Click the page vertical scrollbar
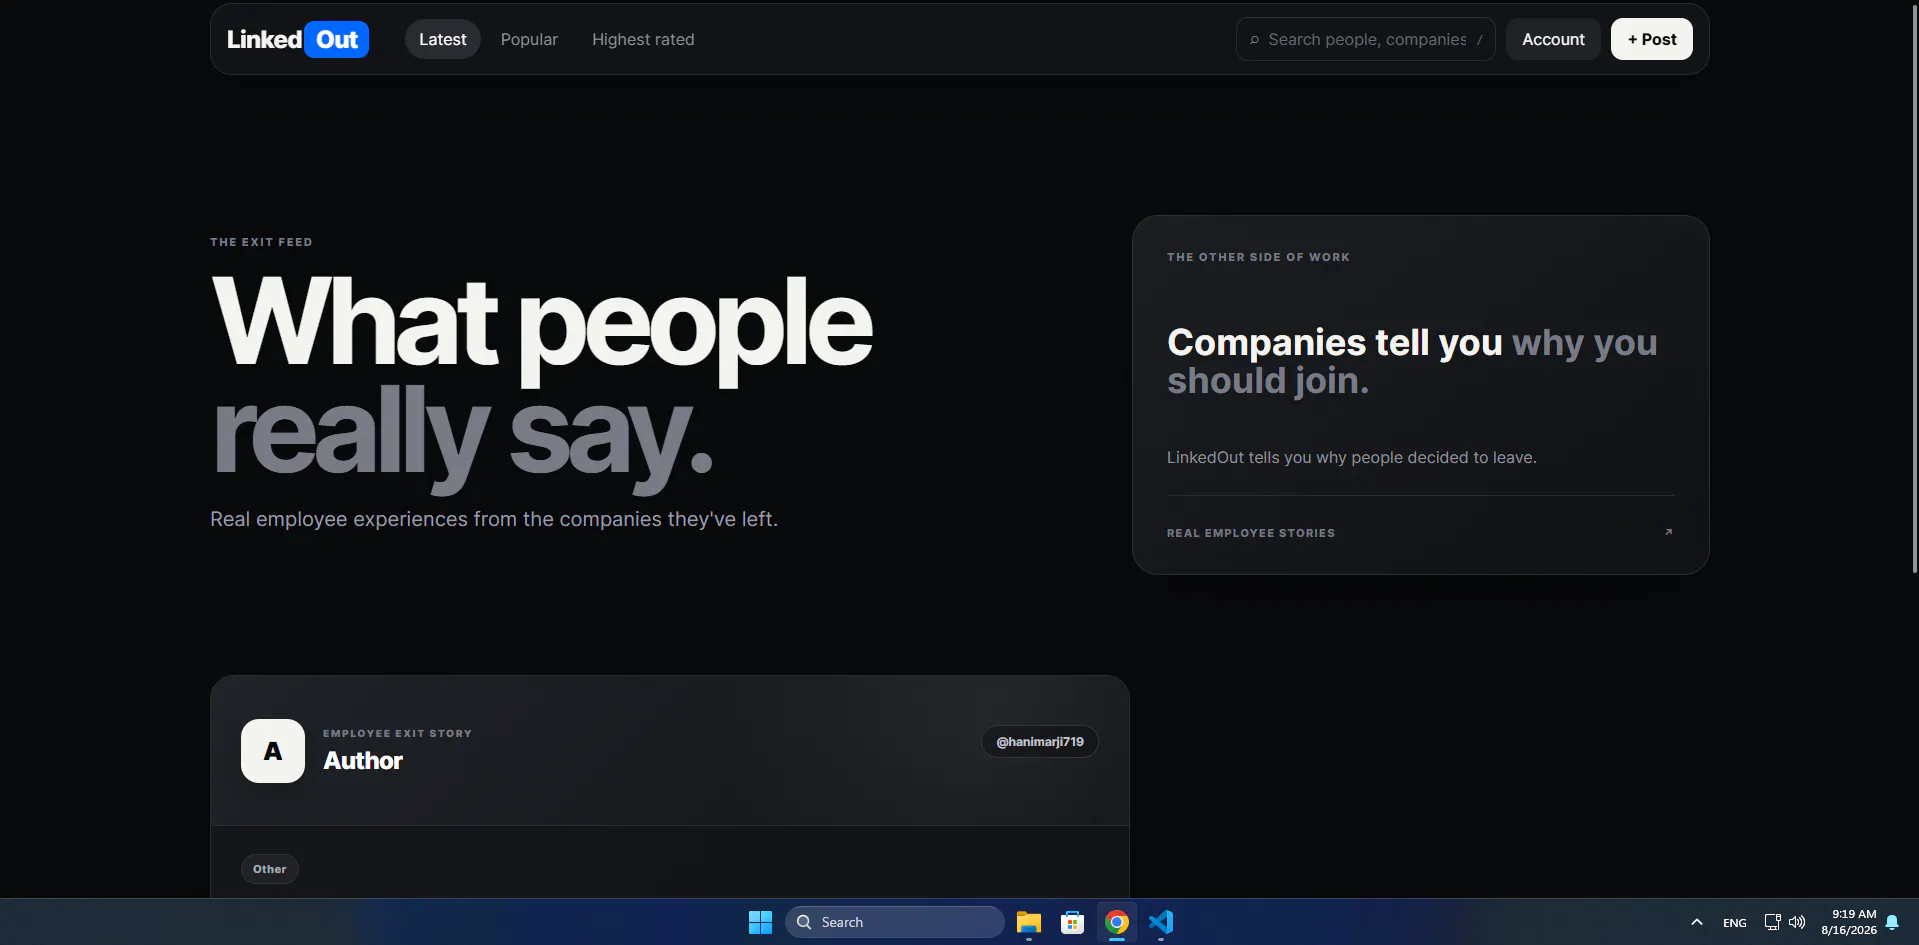This screenshot has height=945, width=1919. (x=1914, y=290)
